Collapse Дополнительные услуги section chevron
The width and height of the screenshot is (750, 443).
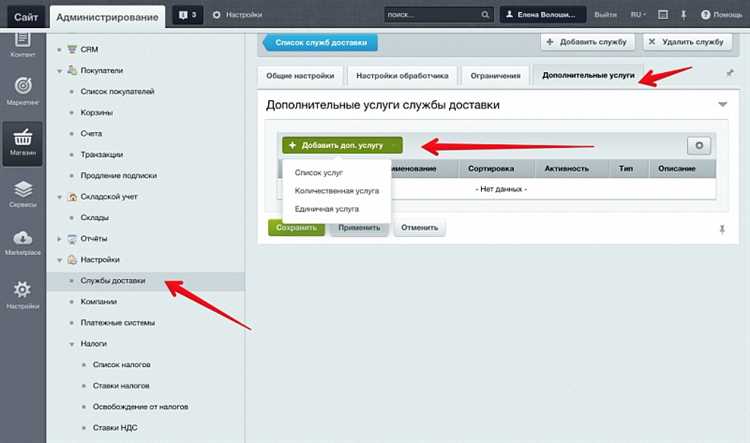(723, 104)
